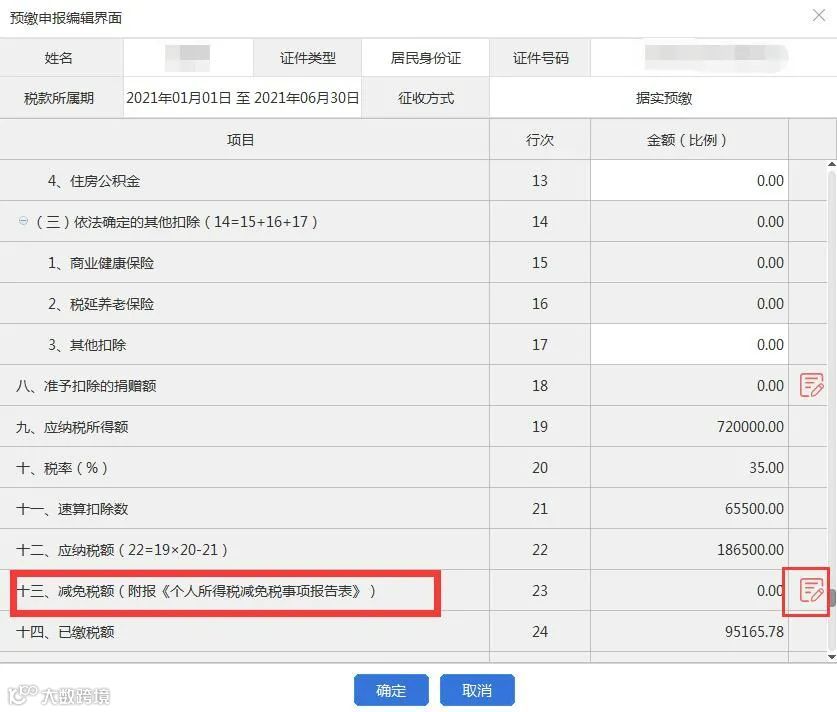Select the 3、其他扣除 row label
The width and height of the screenshot is (837, 712).
87,345
